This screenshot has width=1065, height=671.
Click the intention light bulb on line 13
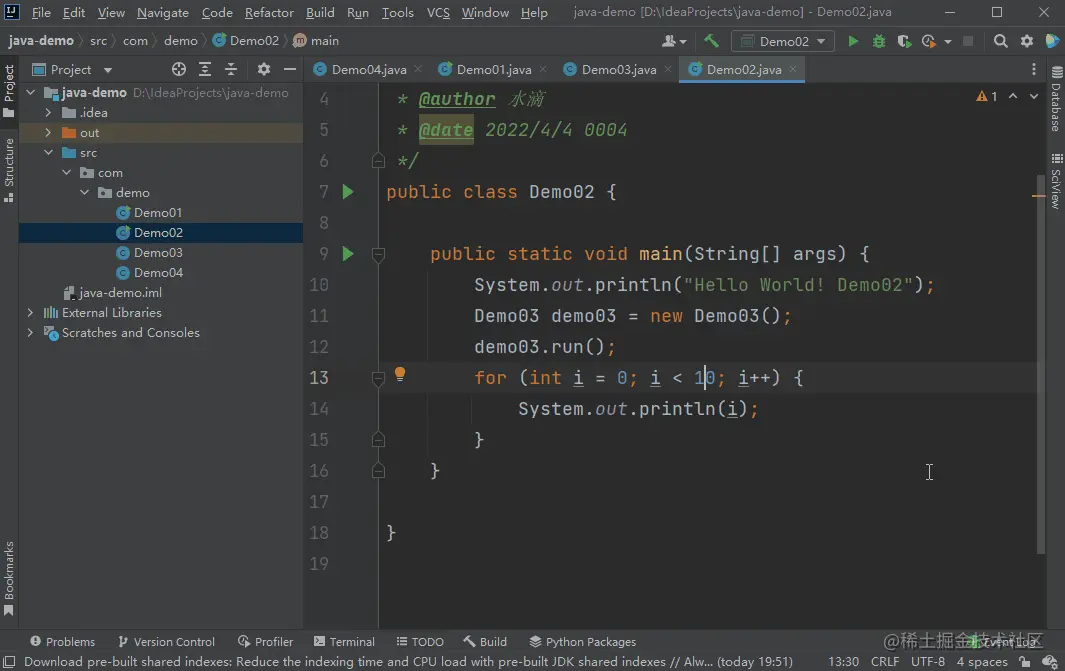point(400,374)
